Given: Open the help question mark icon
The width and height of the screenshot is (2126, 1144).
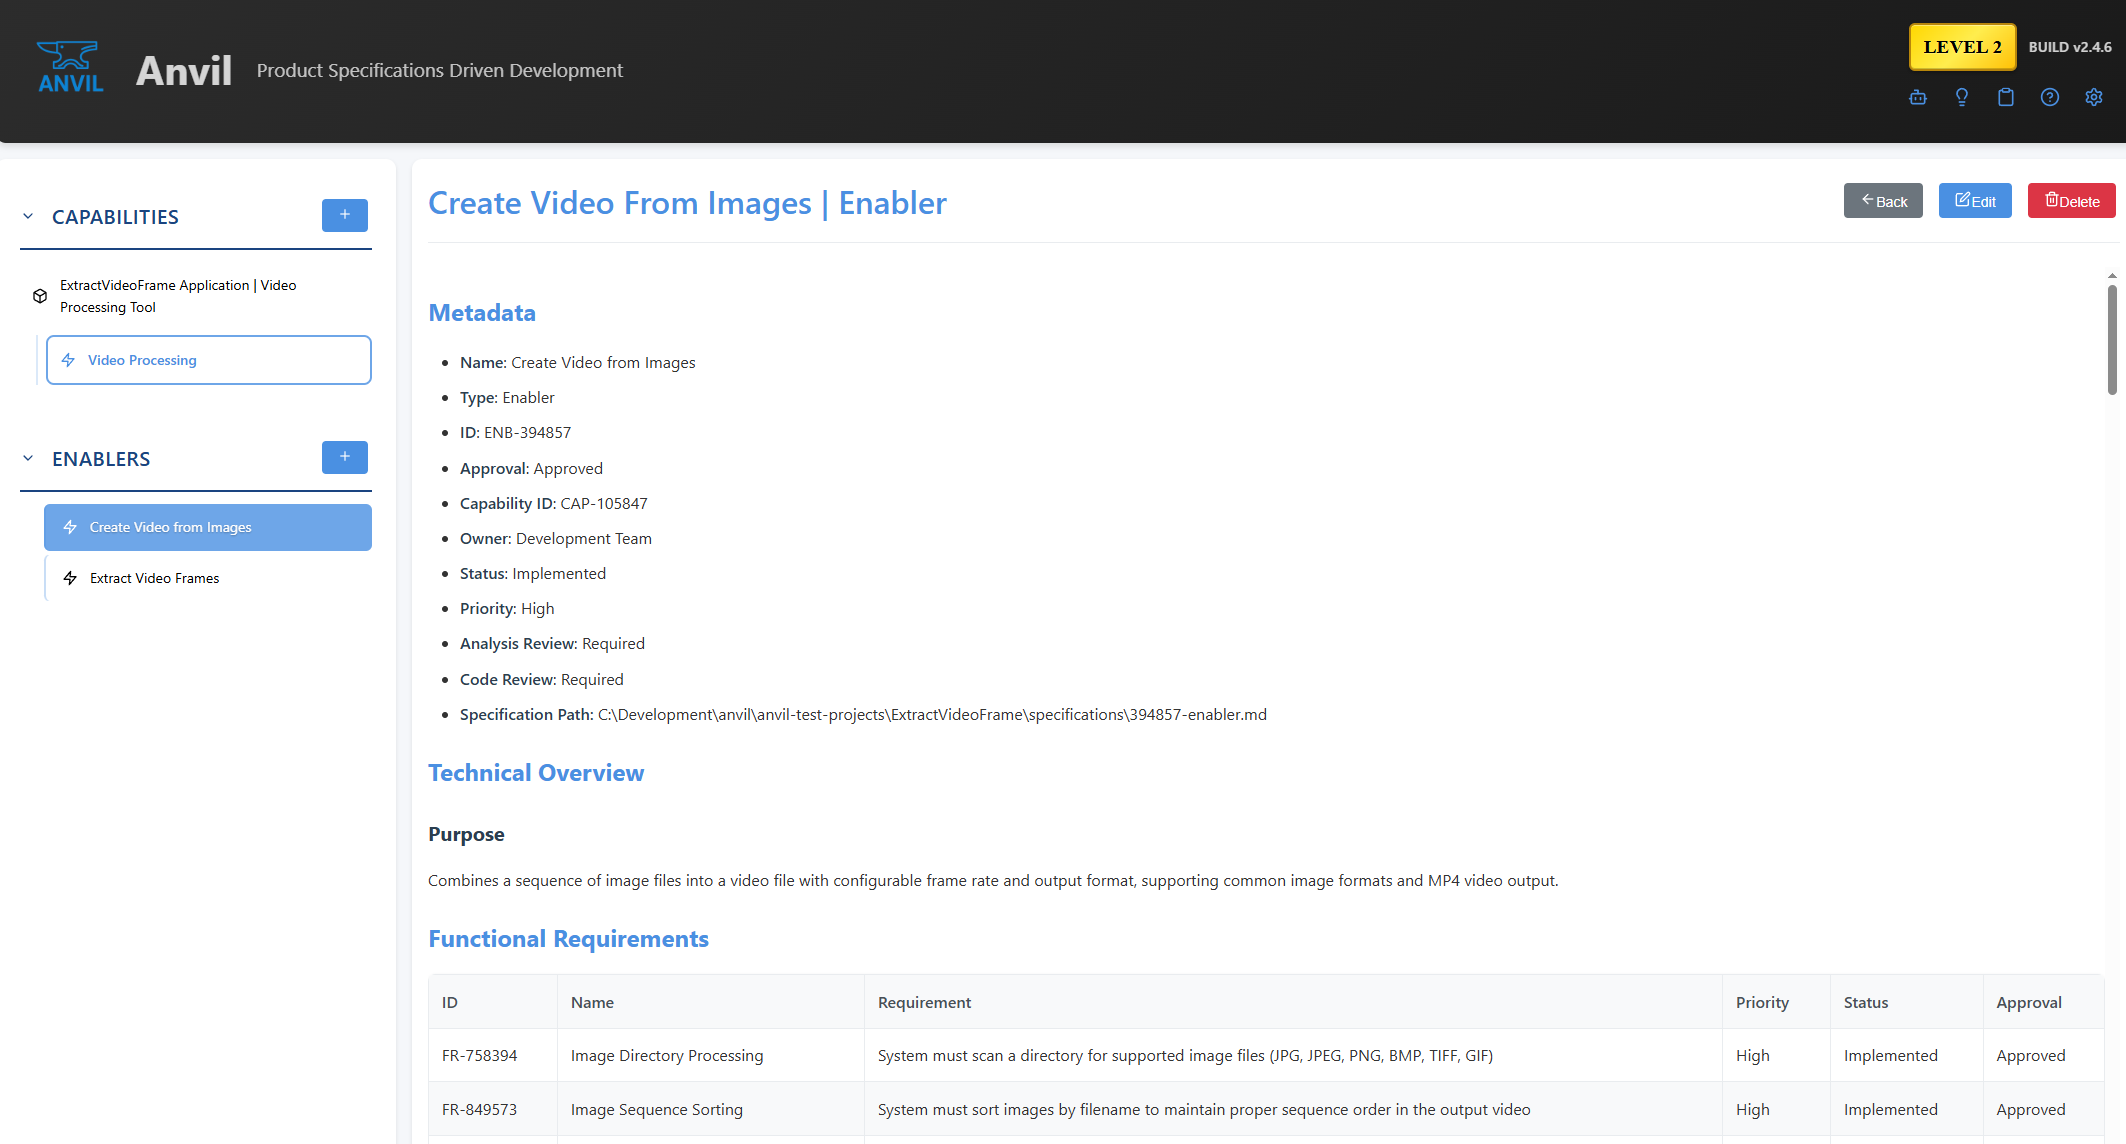Looking at the screenshot, I should [x=2049, y=97].
